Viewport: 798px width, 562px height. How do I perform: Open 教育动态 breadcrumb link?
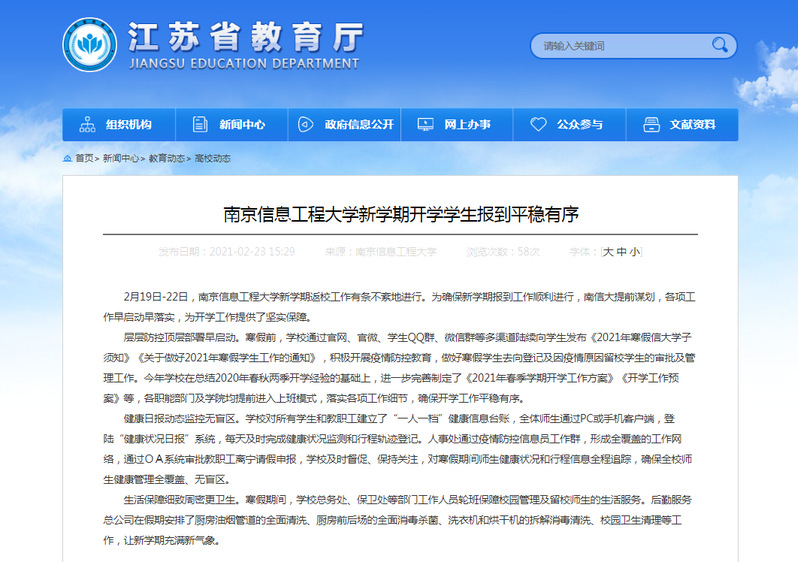coord(168,158)
